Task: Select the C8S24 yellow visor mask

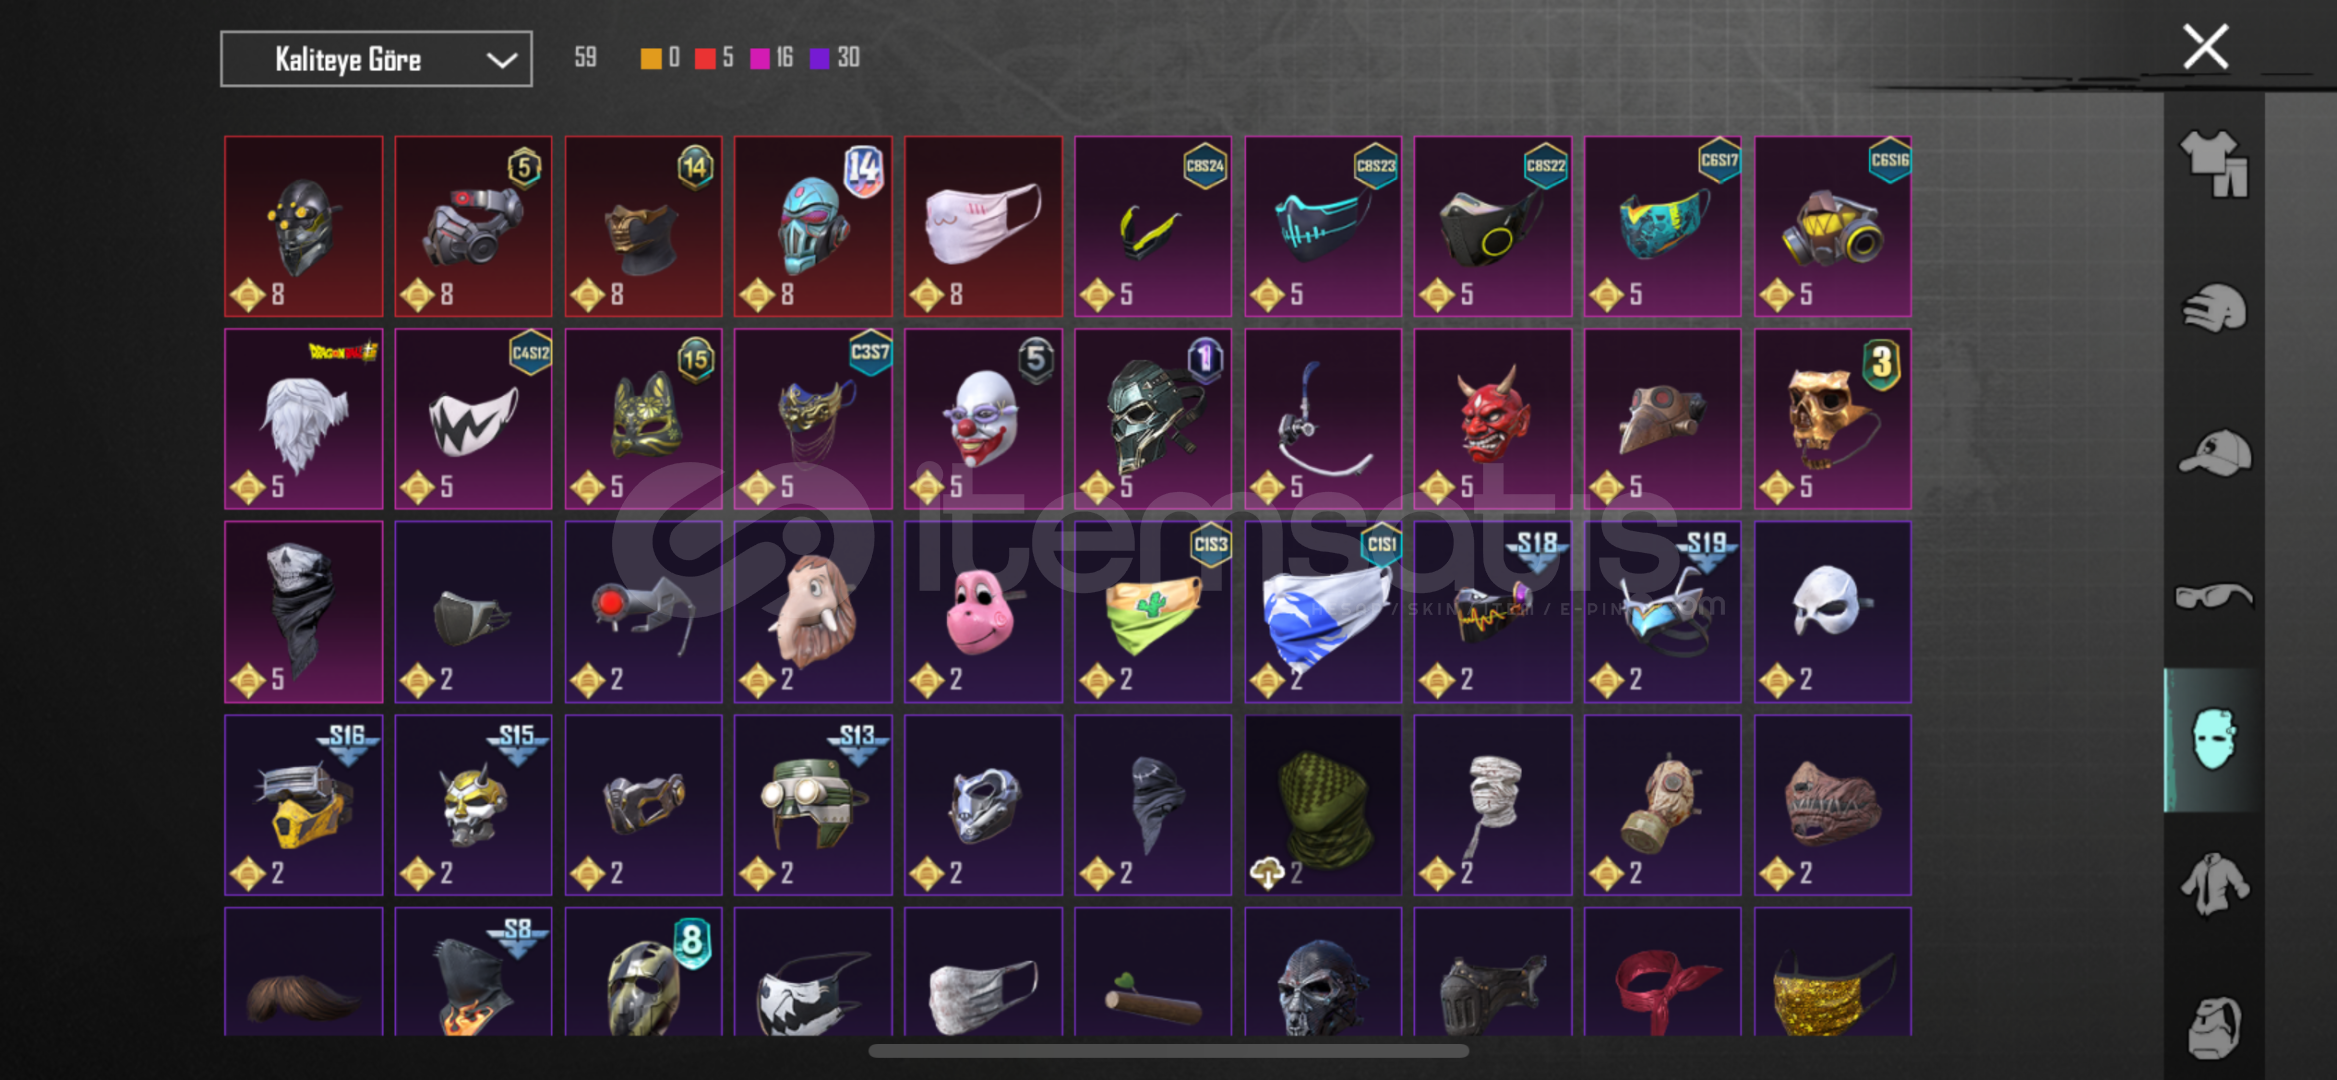Action: click(1153, 226)
